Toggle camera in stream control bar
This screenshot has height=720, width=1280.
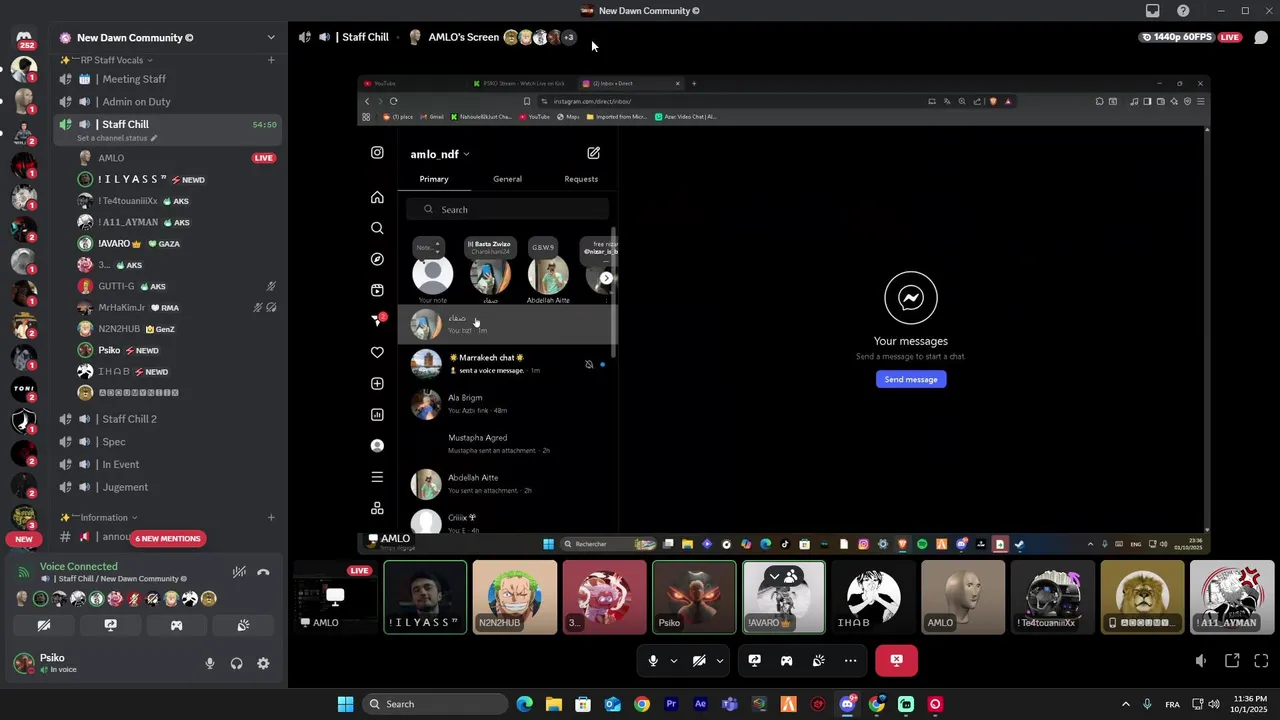pos(699,660)
